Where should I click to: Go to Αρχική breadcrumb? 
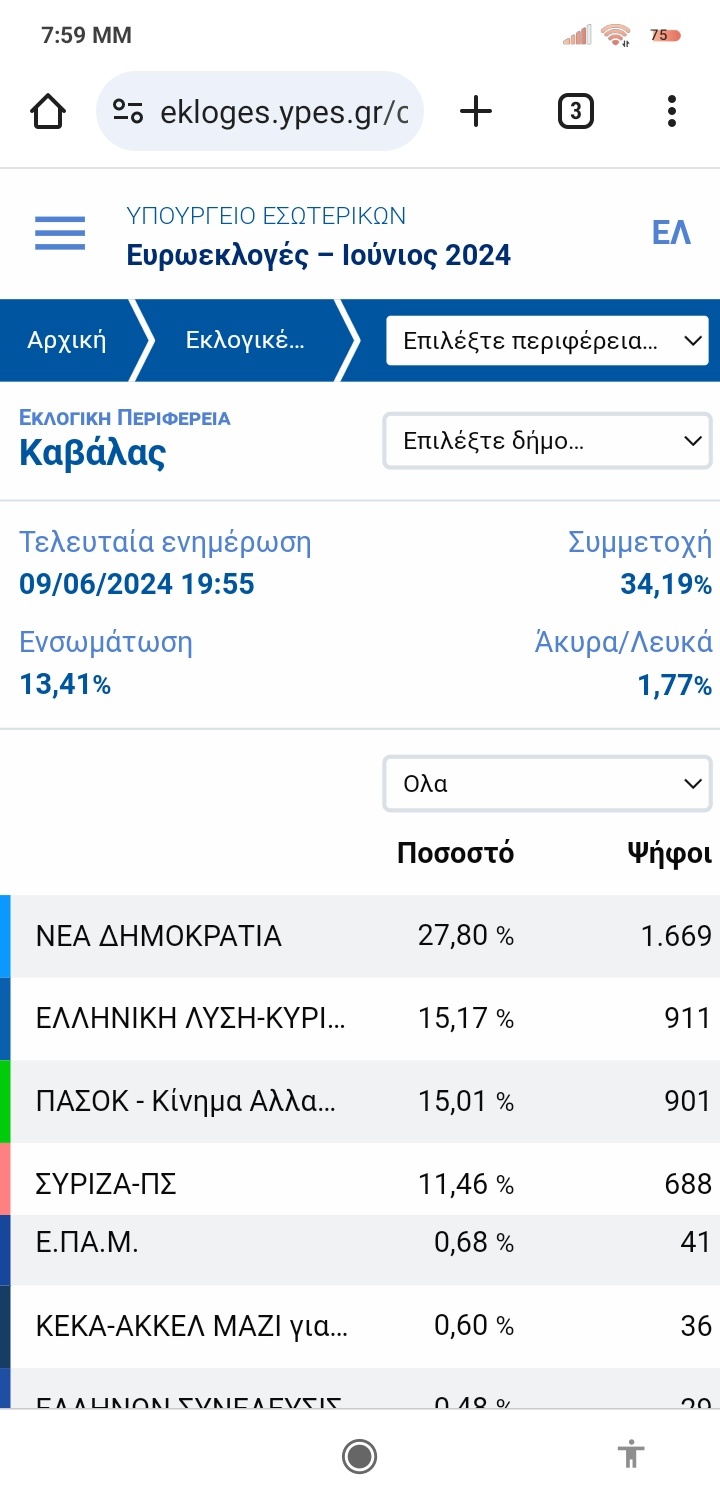[67, 340]
